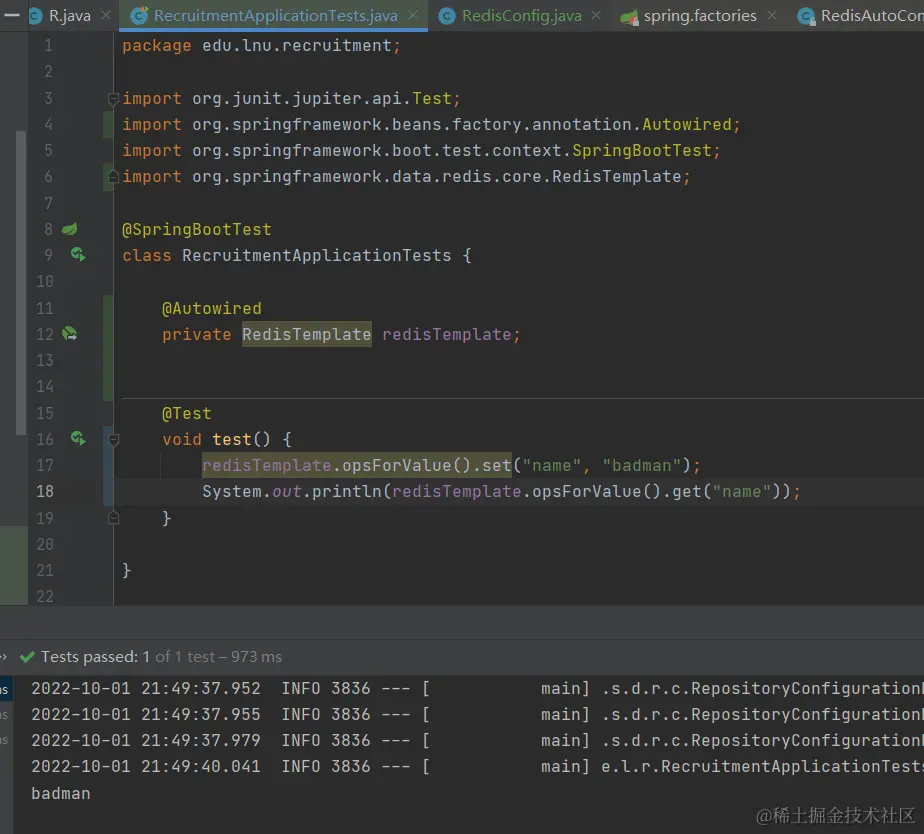Select the RecruitmentApplicationTests.java tab
Image resolution: width=924 pixels, height=834 pixels.
275,16
